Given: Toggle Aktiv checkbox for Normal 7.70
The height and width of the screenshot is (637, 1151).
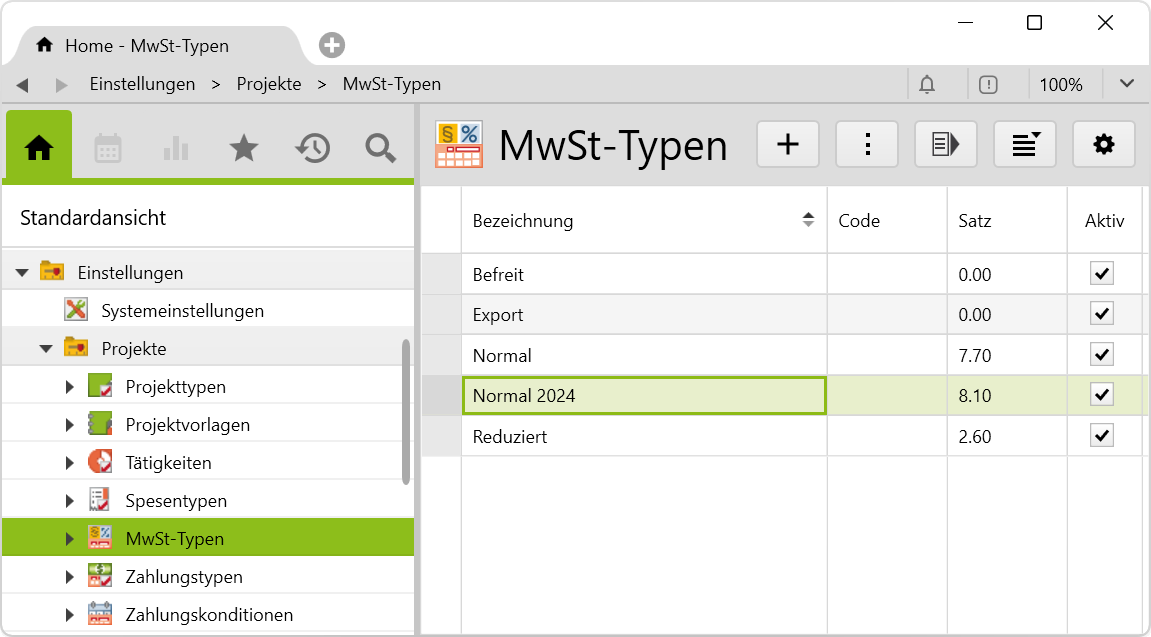Looking at the screenshot, I should click(x=1102, y=354).
